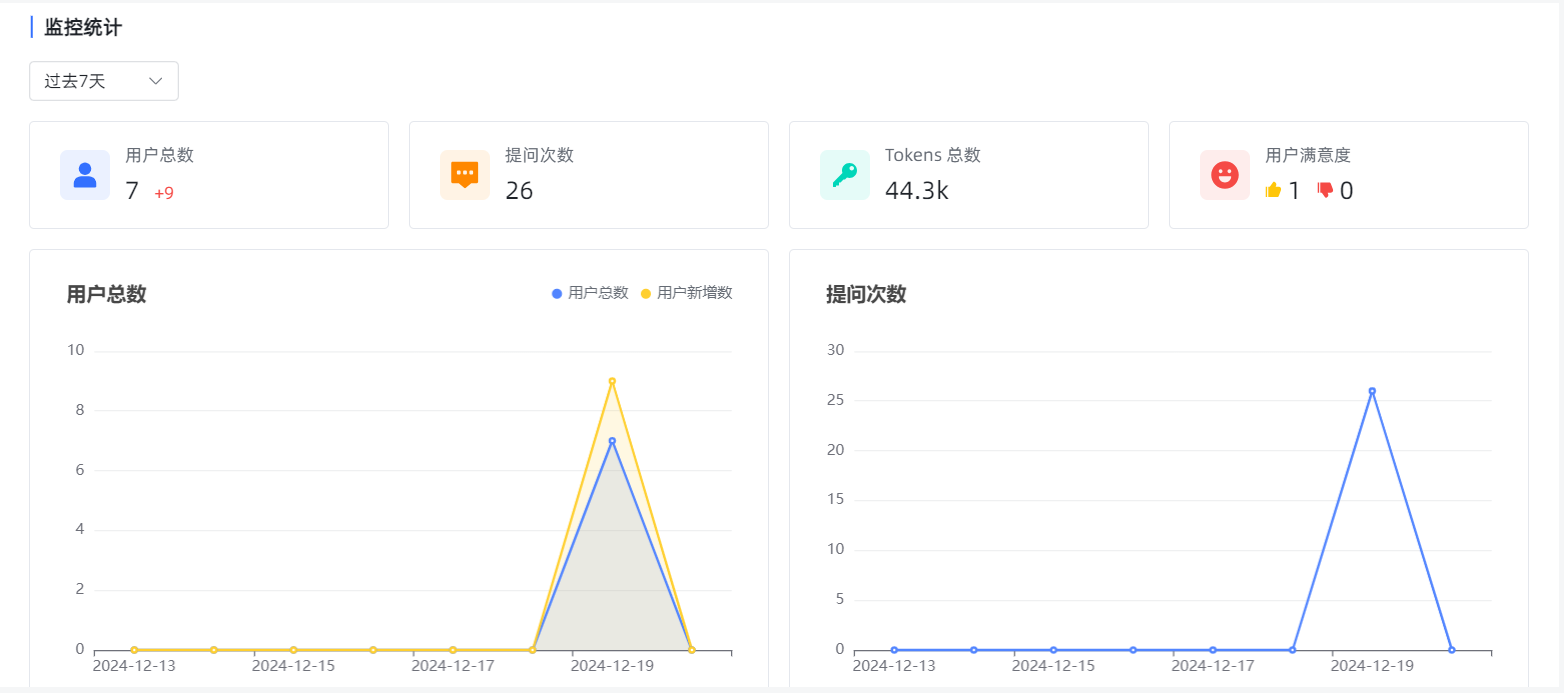Click the teal key icon for Tokens 总数
Screen dimensions: 1564x693
(845, 175)
